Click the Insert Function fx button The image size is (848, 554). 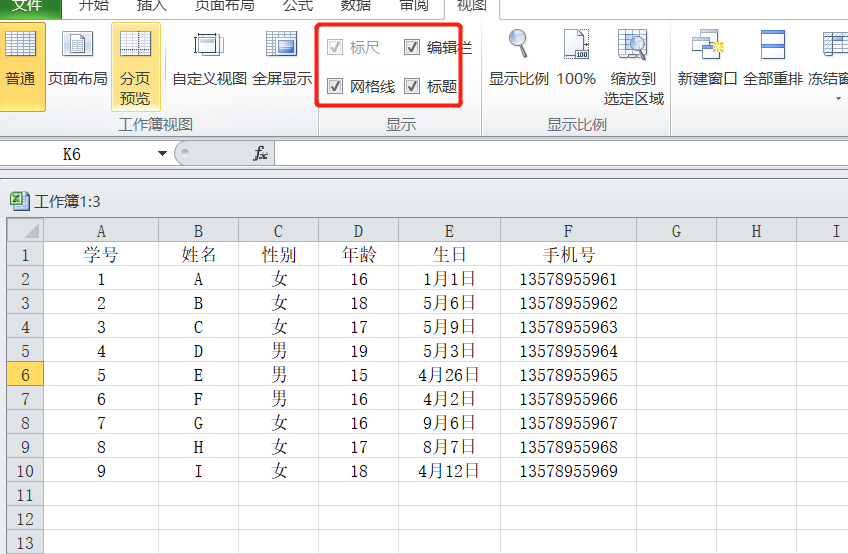pos(260,154)
